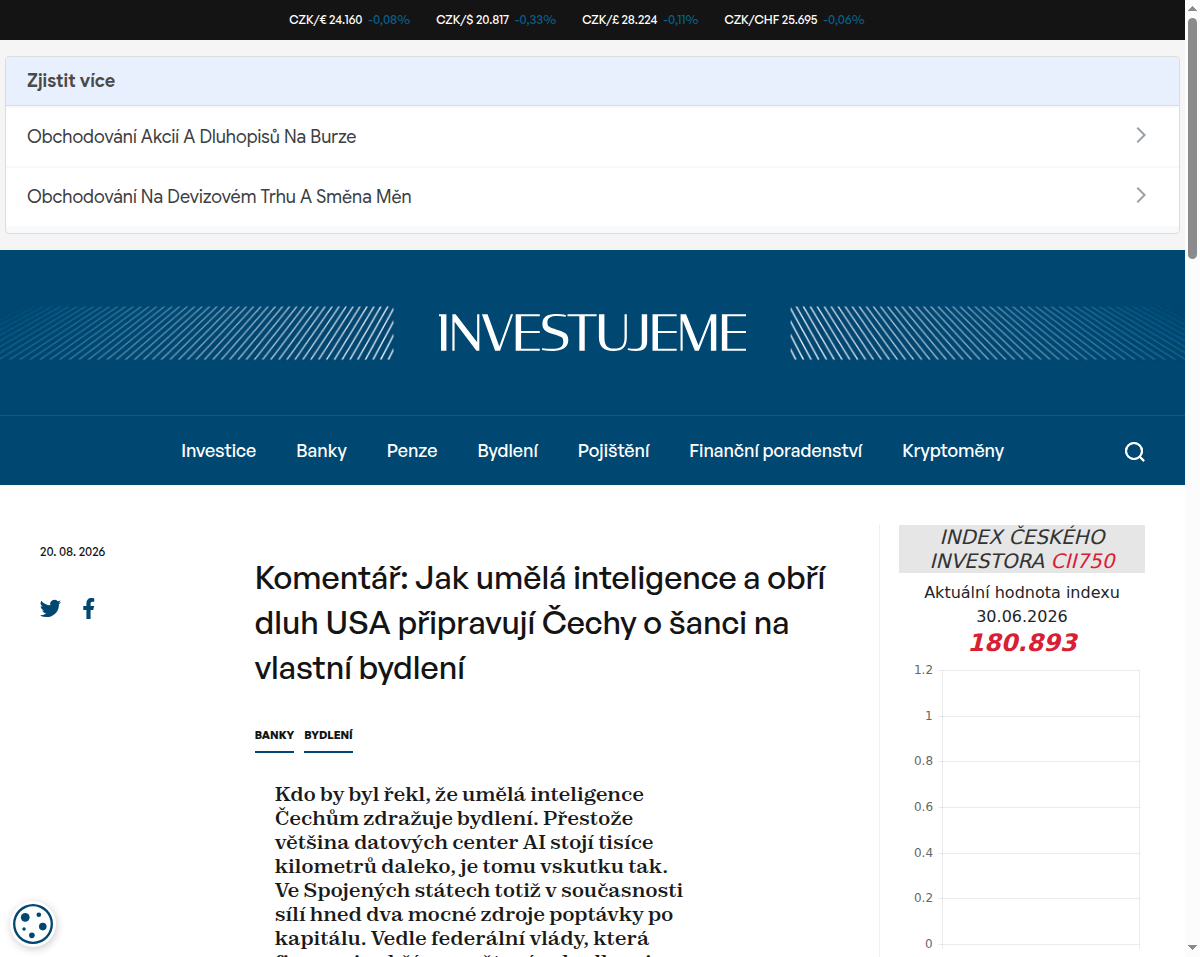The height and width of the screenshot is (957, 1200).
Task: Click the Zjistit více header
Action: pos(592,81)
